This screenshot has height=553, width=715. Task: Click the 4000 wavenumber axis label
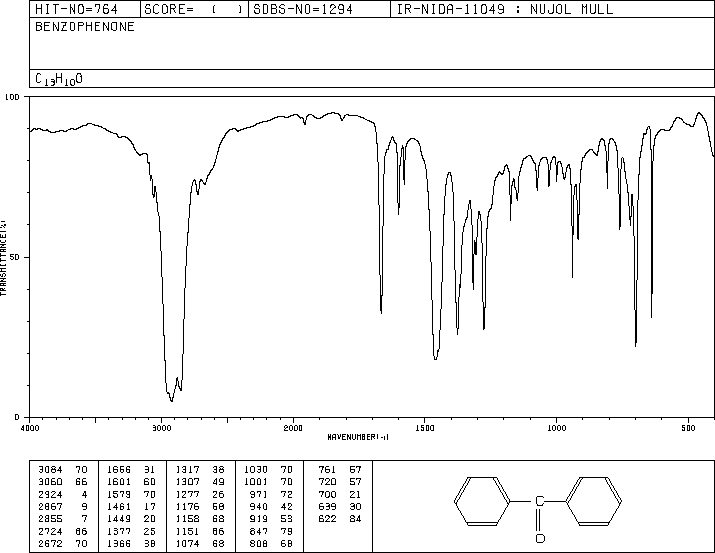[x=30, y=428]
